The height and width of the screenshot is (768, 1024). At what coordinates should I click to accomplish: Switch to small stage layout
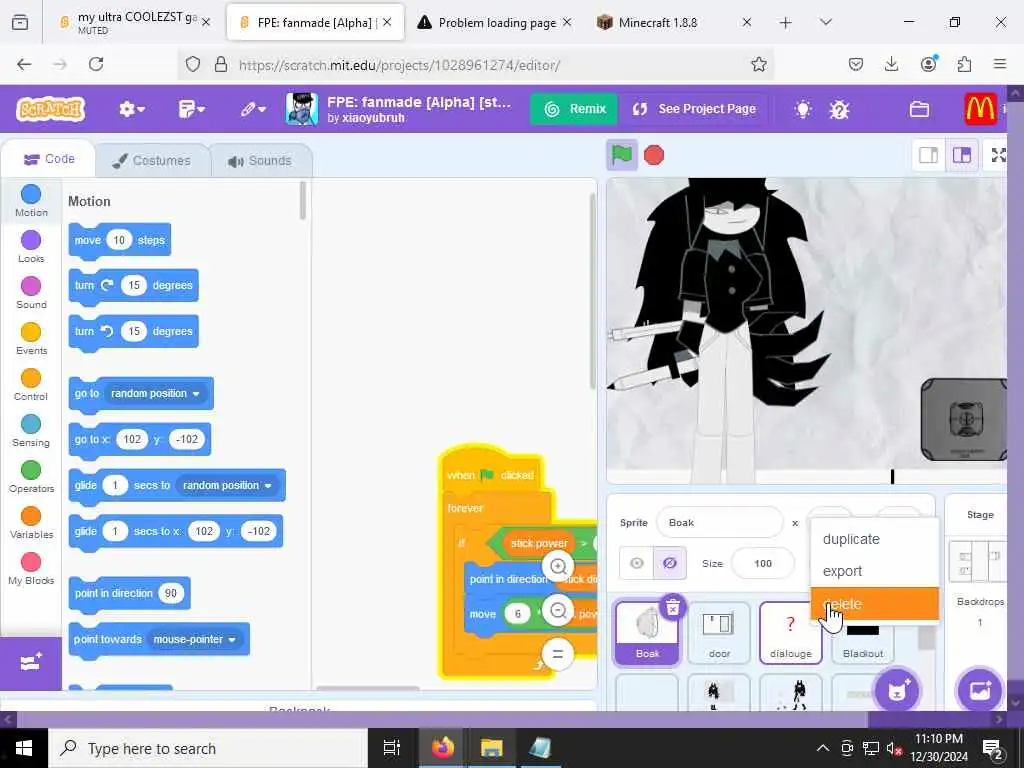(928, 155)
